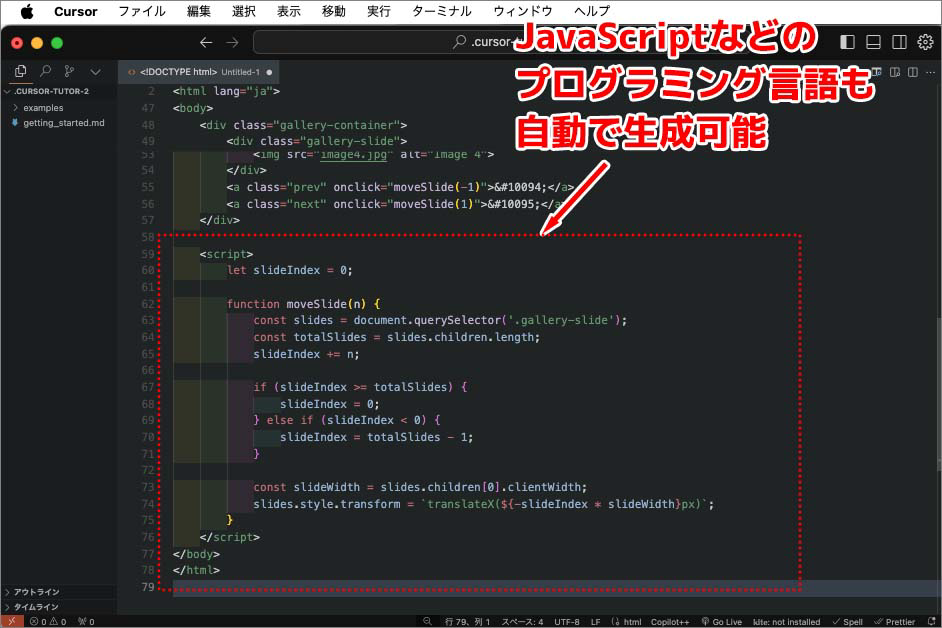Open getting_started.md in the file tree
The image size is (942, 628).
coord(63,123)
